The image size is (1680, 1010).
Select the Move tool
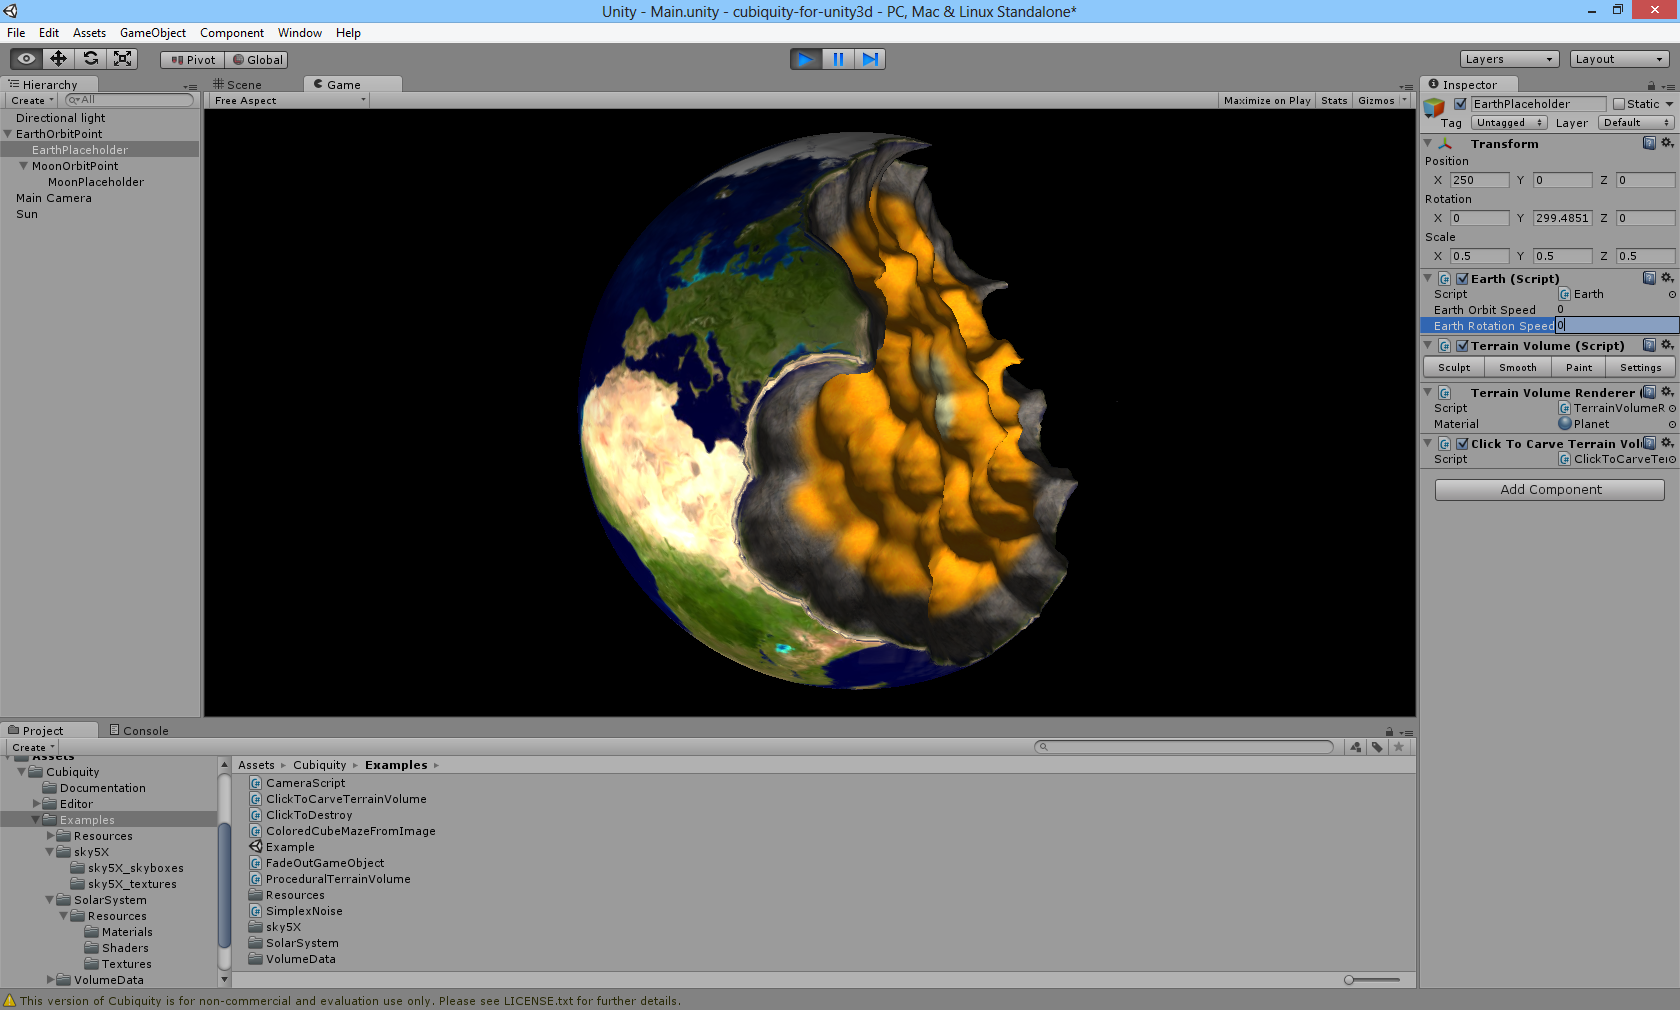click(59, 59)
